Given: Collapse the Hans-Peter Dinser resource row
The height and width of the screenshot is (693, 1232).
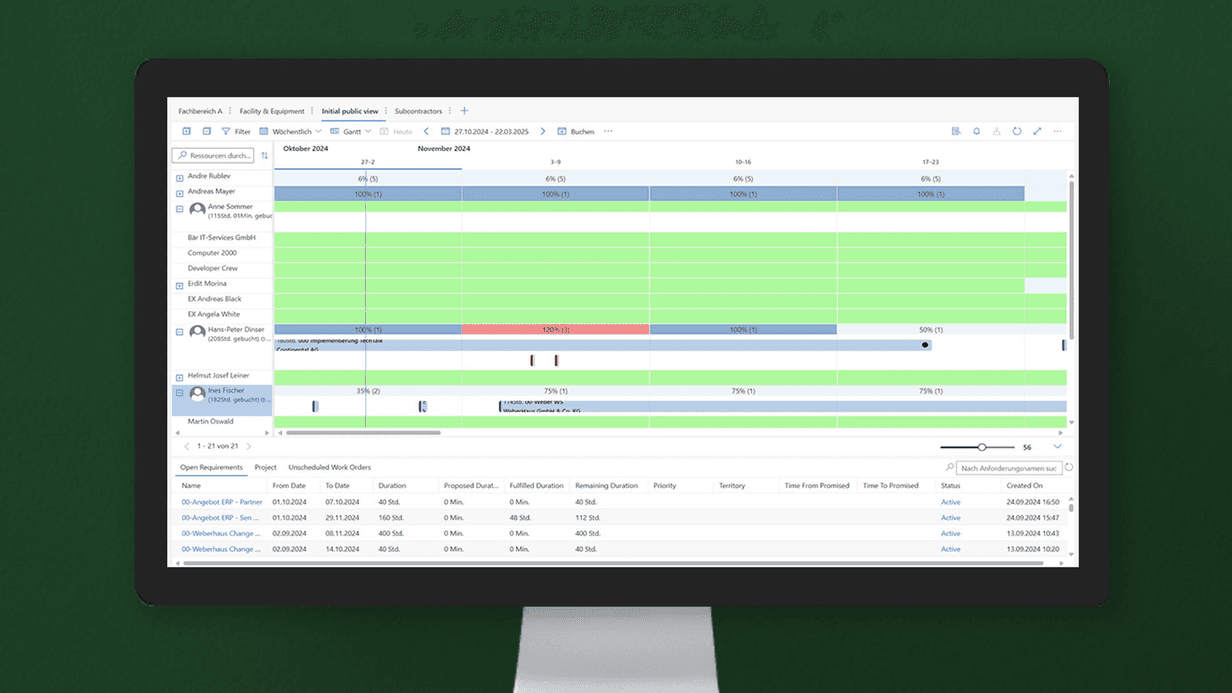Looking at the screenshot, I should [180, 332].
